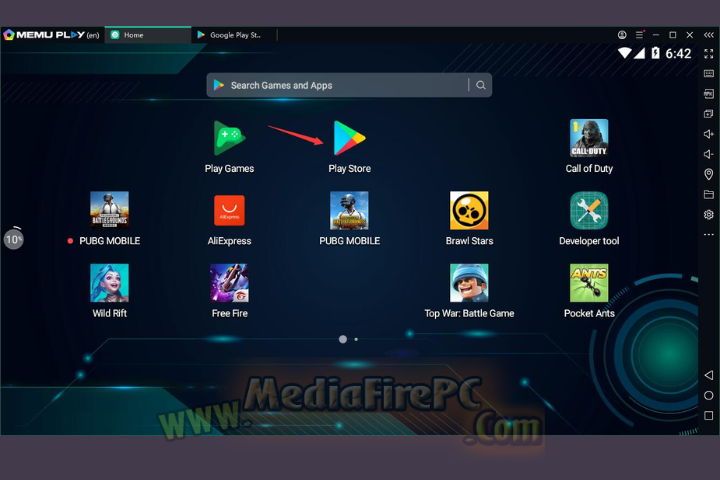Click the 6:42 clock in status bar
720x480 pixels.
pyautogui.click(x=678, y=54)
